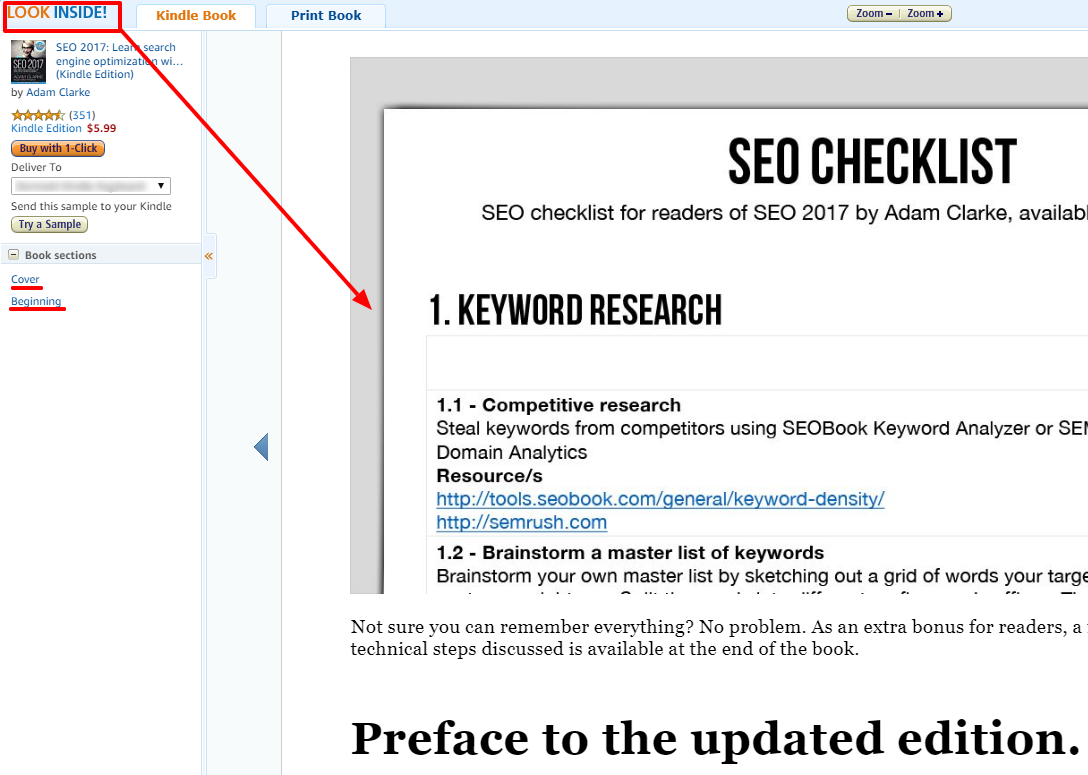The image size is (1088, 775).
Task: Click the Preface to the updated edition heading
Action: (x=715, y=739)
